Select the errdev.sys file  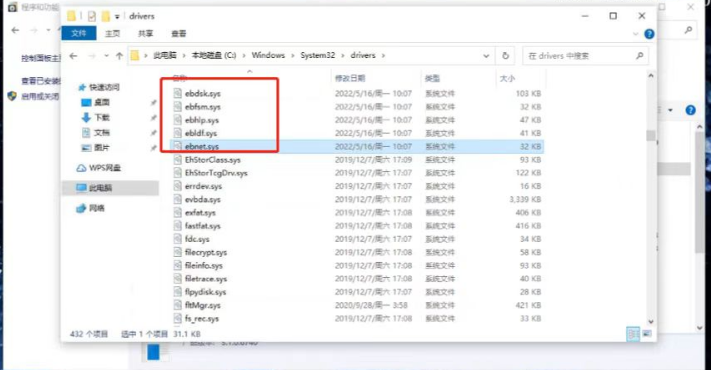203,186
